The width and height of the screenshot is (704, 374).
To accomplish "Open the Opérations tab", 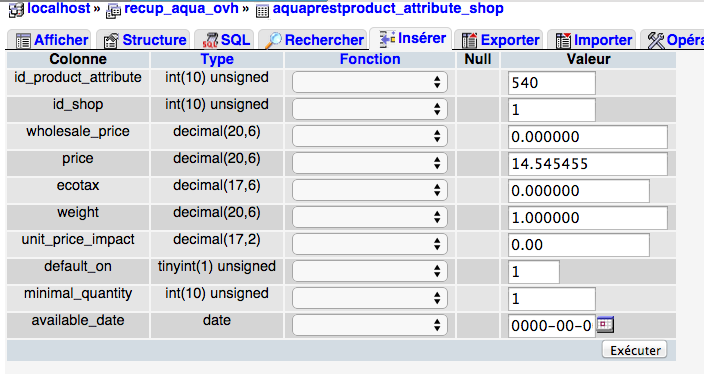I will click(672, 40).
